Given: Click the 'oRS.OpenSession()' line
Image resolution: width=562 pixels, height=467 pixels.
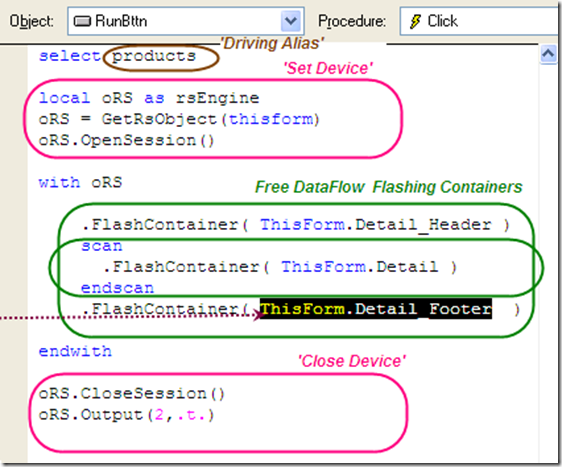Looking at the screenshot, I should 127,140.
